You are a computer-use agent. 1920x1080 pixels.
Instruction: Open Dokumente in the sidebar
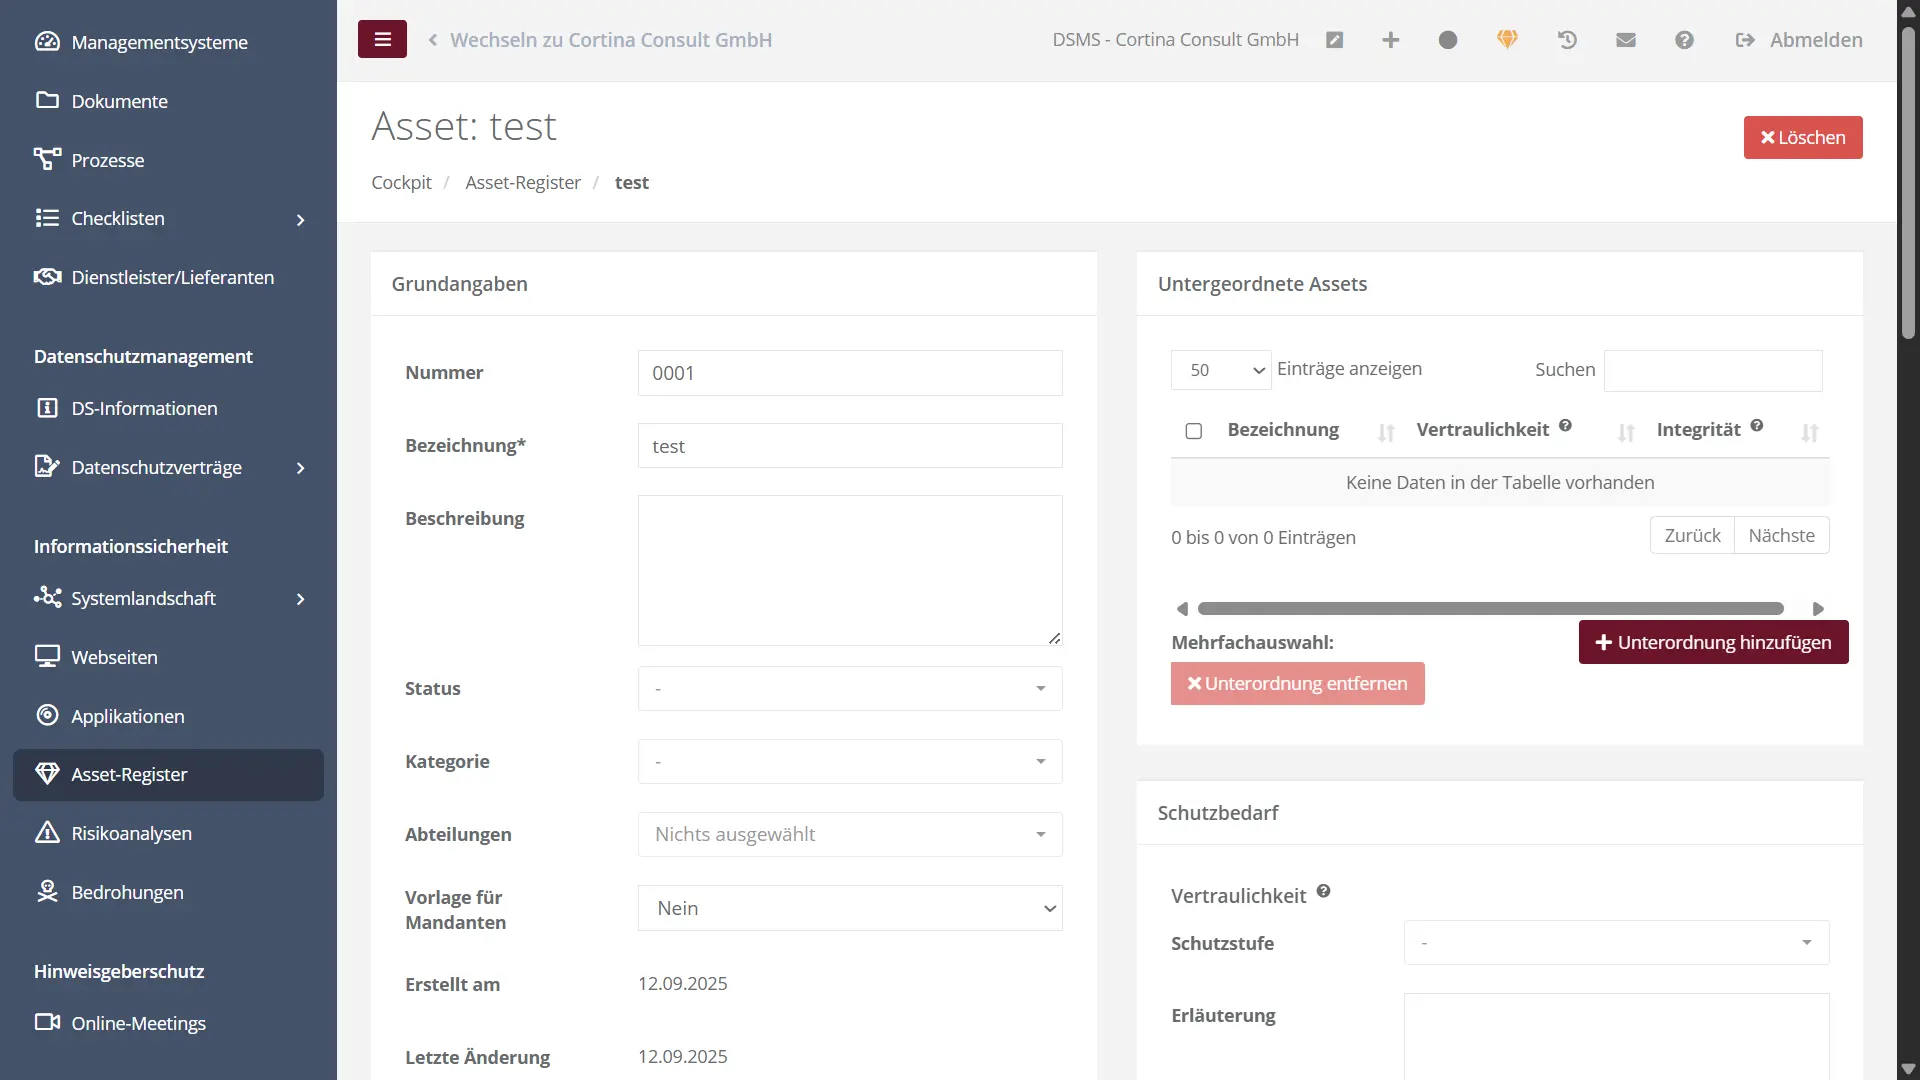119,101
